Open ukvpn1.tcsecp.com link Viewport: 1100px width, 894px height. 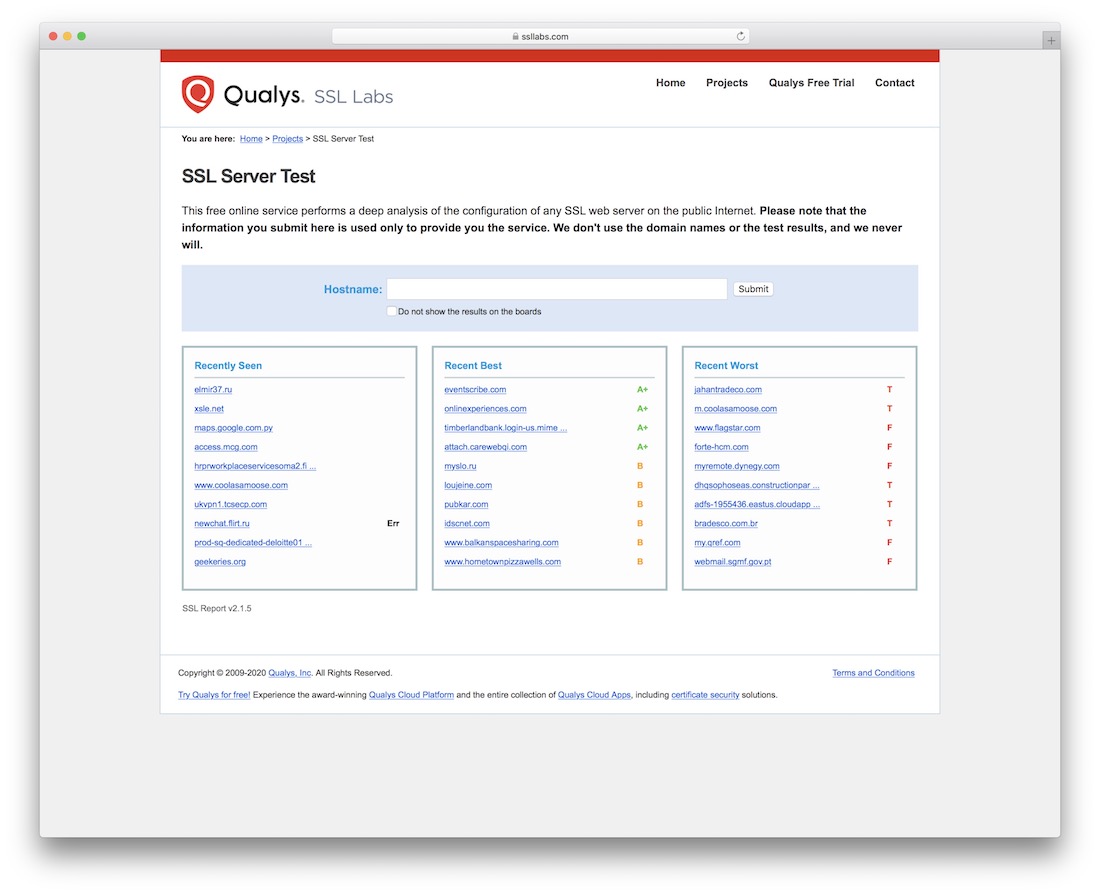click(231, 504)
